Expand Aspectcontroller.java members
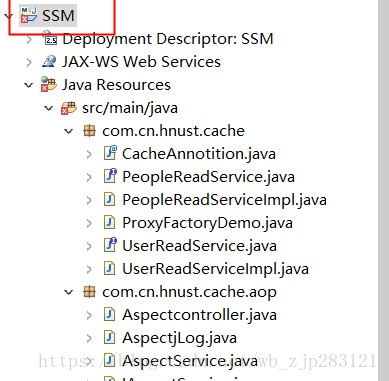 click(x=89, y=315)
